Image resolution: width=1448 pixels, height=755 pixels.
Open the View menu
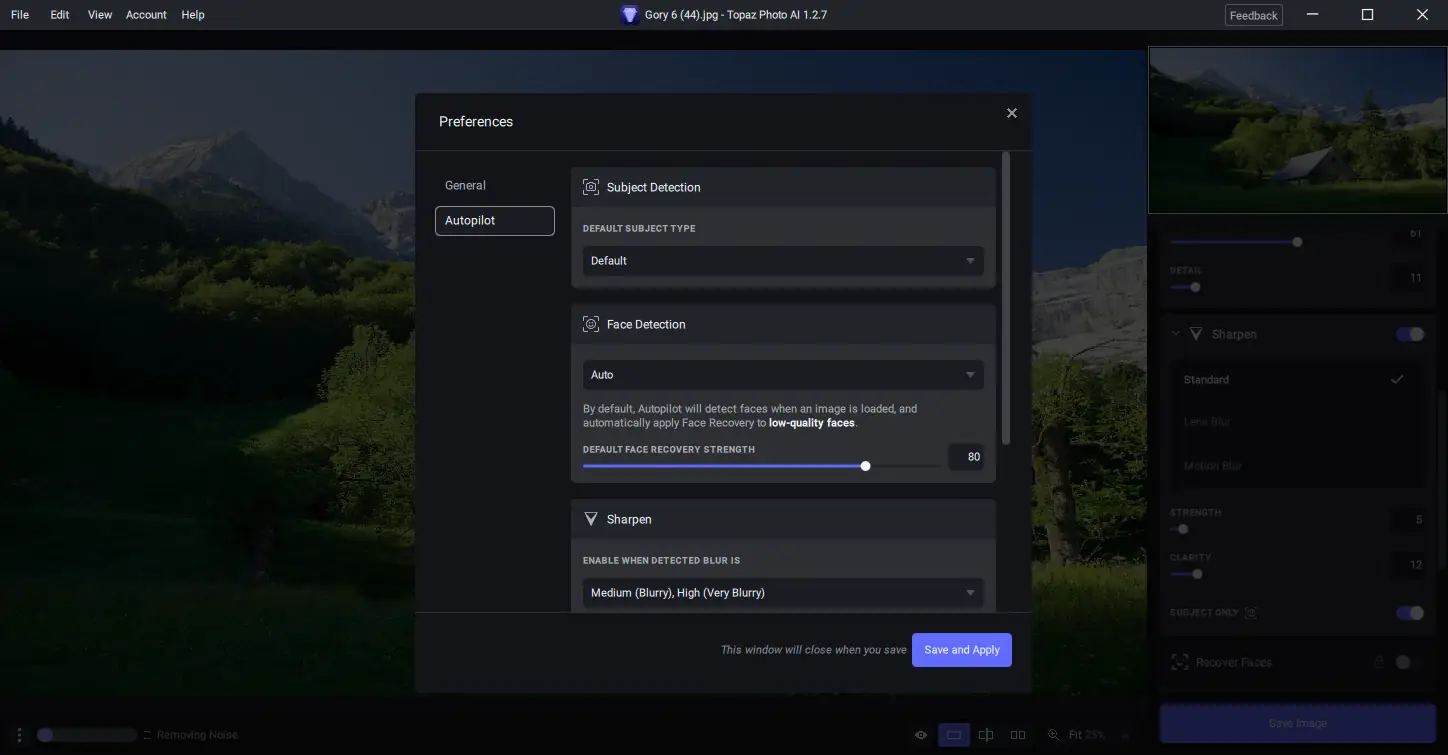pos(100,15)
